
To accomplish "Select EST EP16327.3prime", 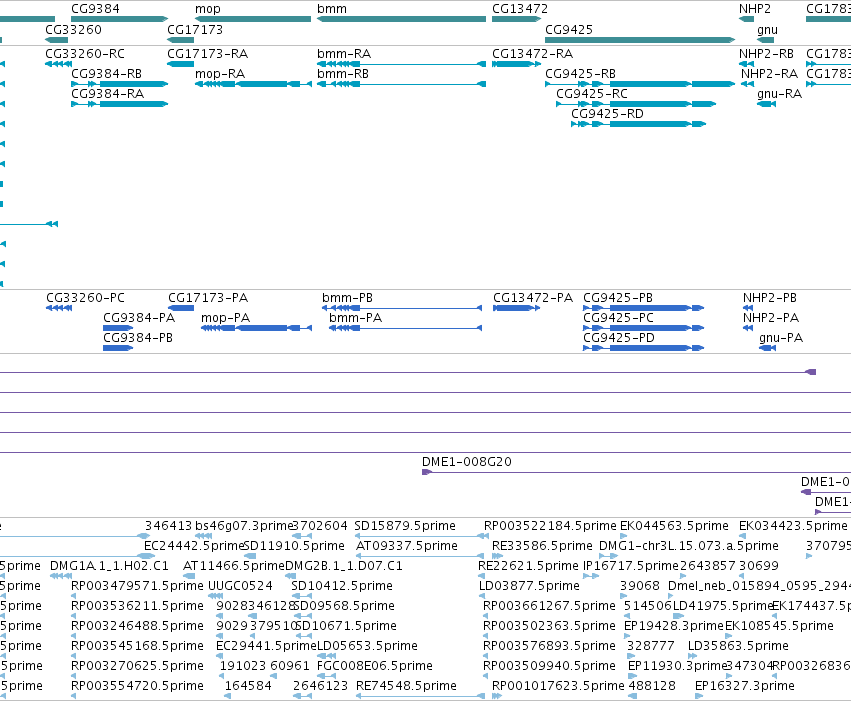I will click(x=745, y=686).
